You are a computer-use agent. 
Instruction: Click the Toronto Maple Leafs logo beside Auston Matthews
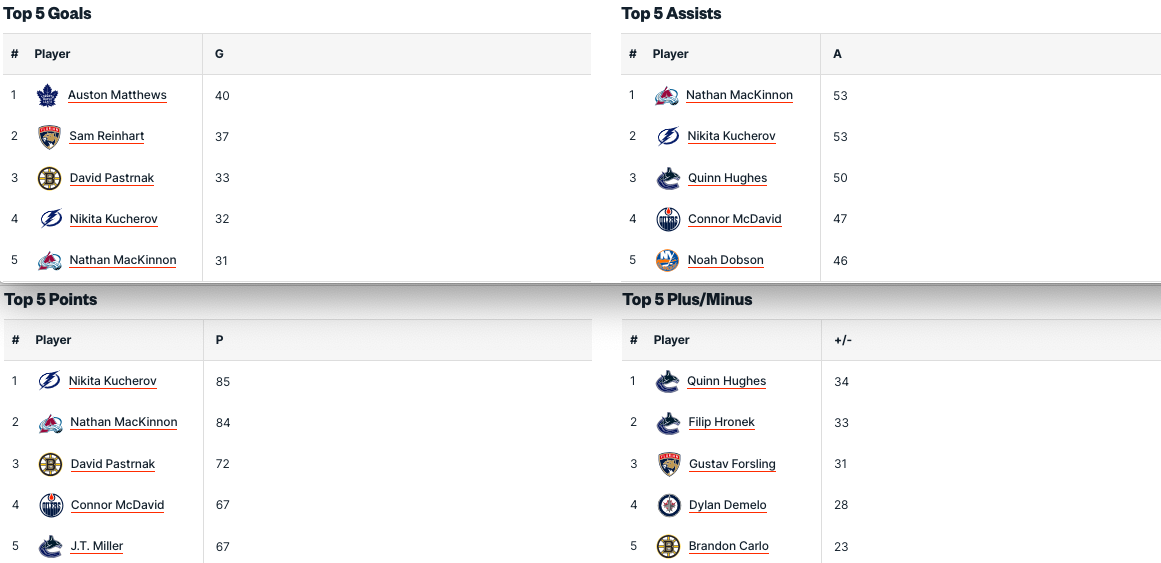[47, 96]
